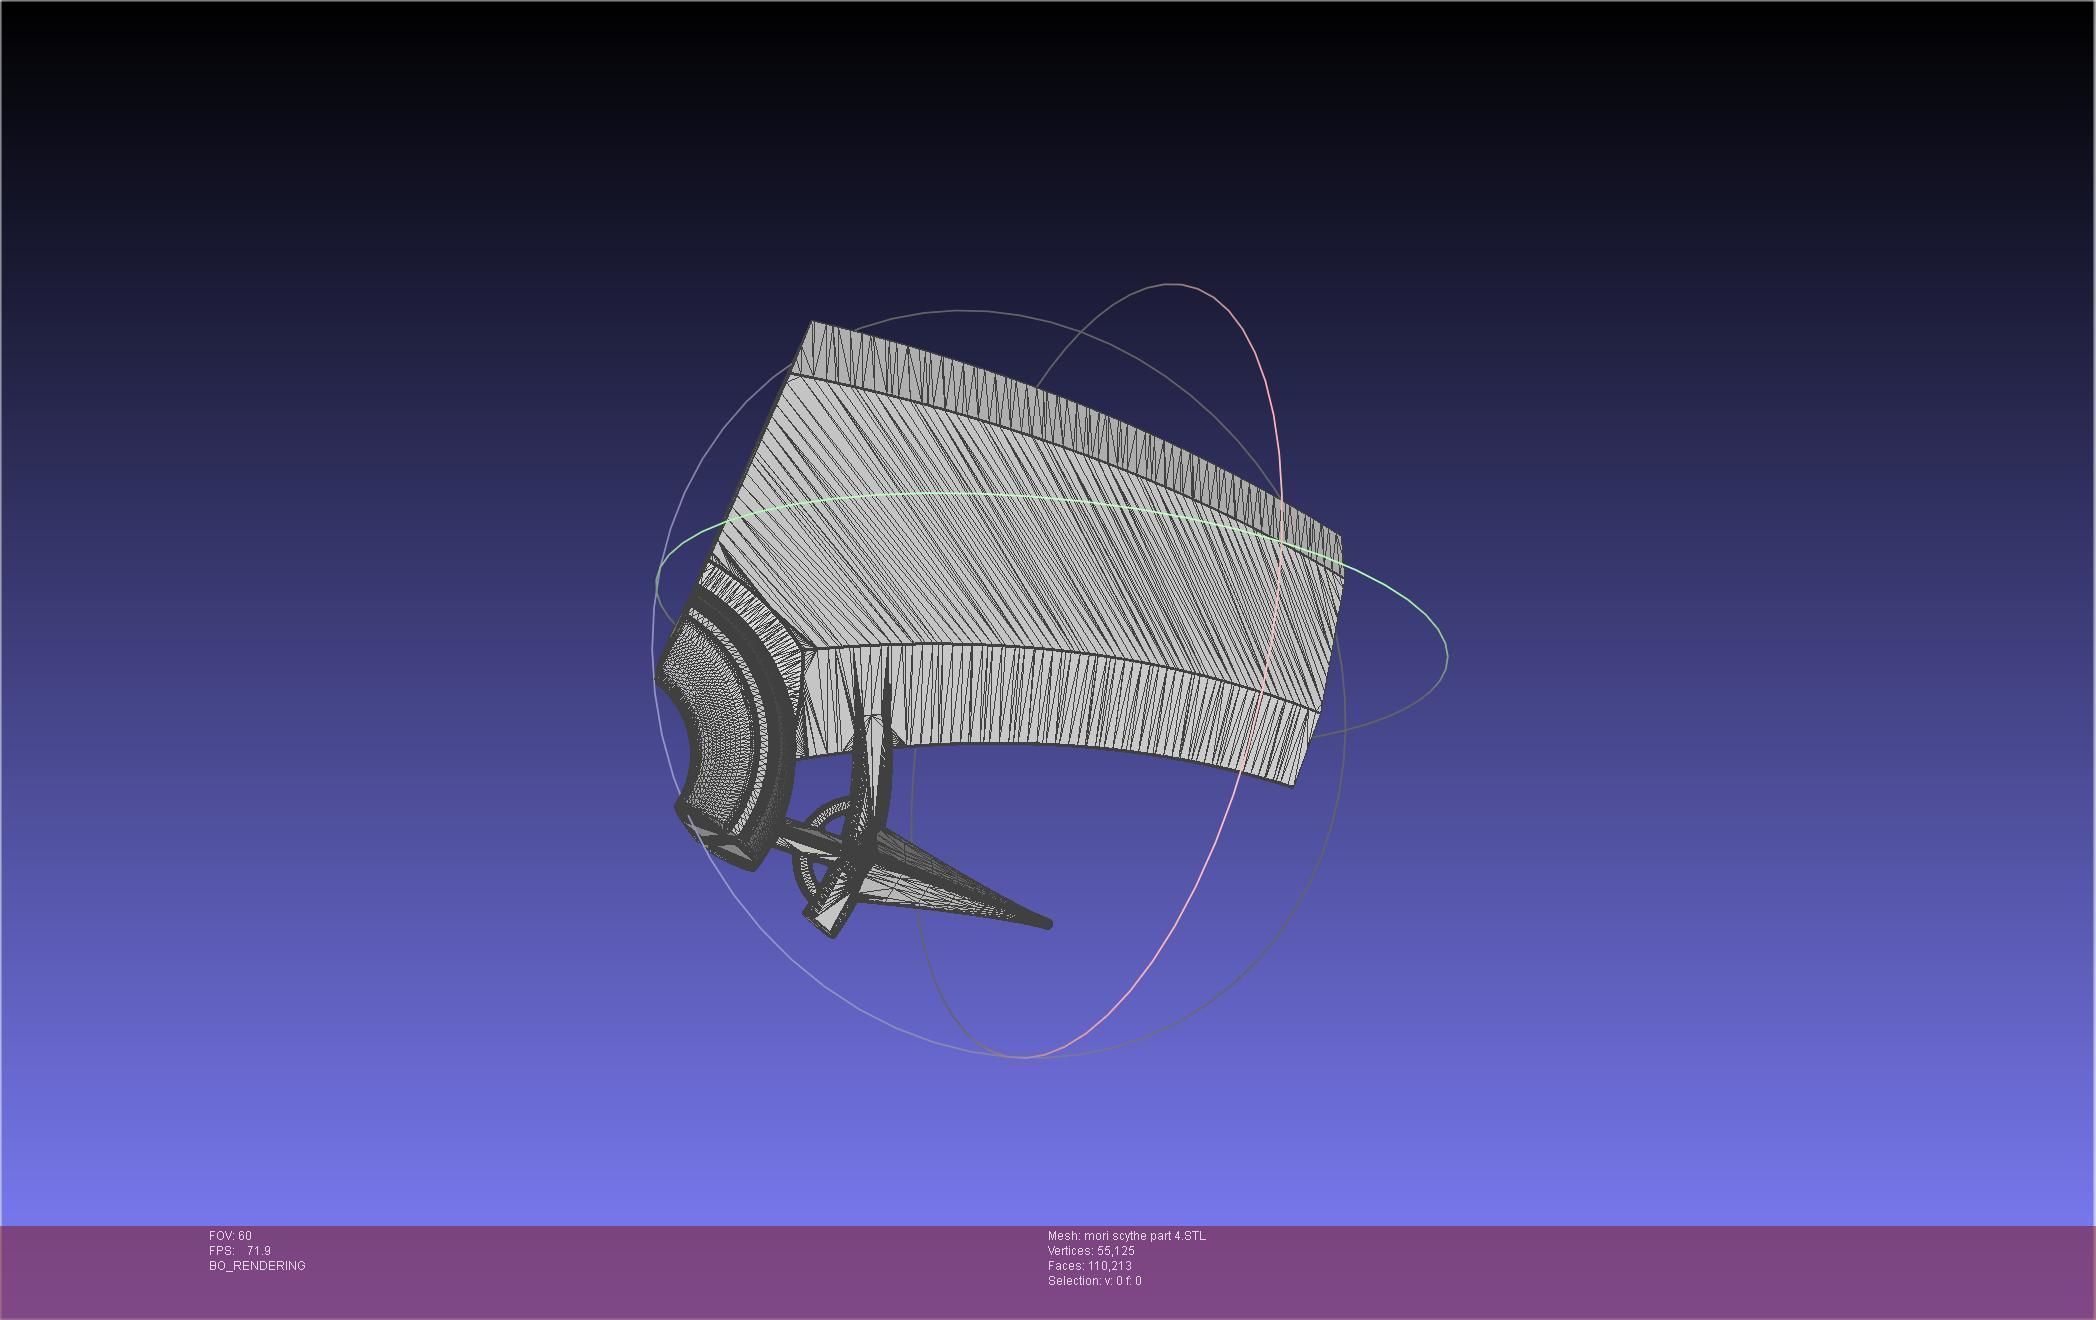This screenshot has height=1320, width=2096.
Task: Click the FOV: 60 readout
Action: click(x=230, y=1236)
